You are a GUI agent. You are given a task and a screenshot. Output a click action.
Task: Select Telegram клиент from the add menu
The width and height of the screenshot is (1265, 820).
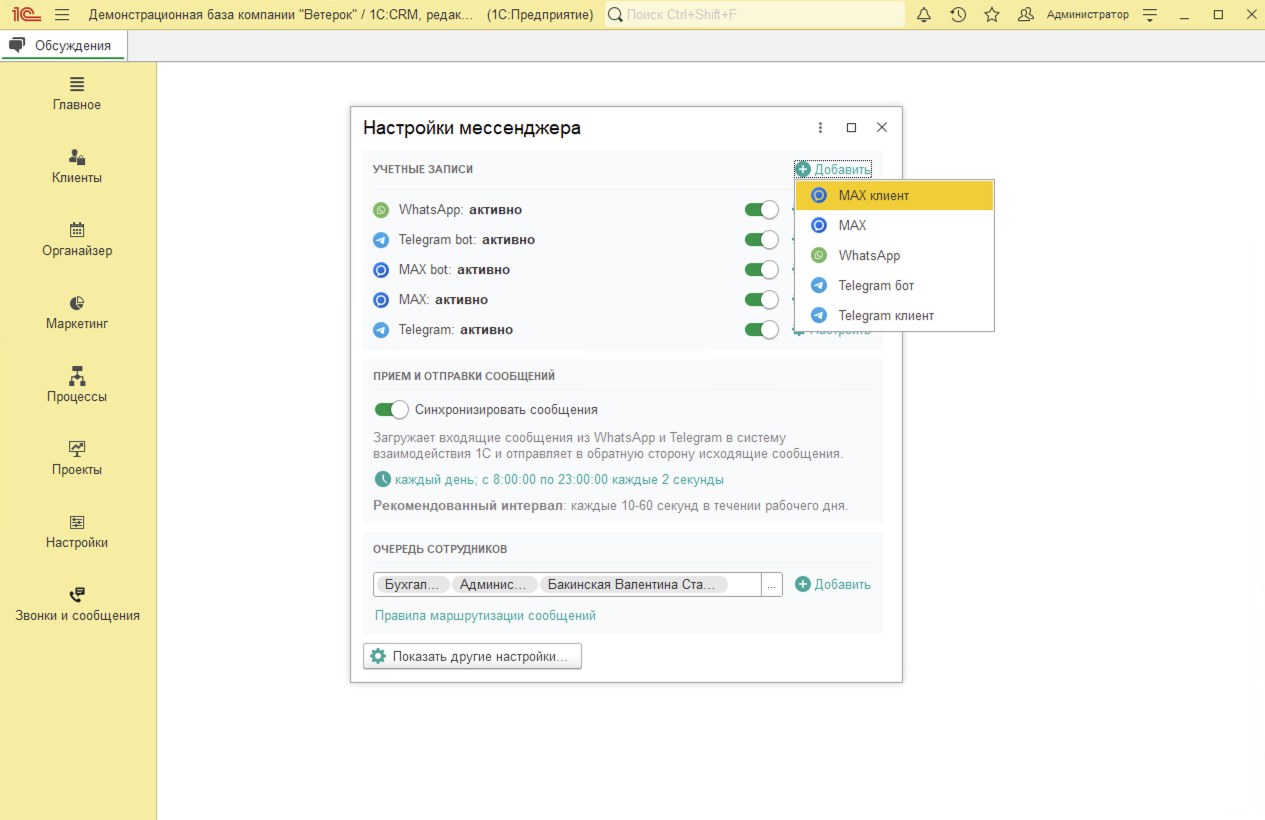[895, 316]
